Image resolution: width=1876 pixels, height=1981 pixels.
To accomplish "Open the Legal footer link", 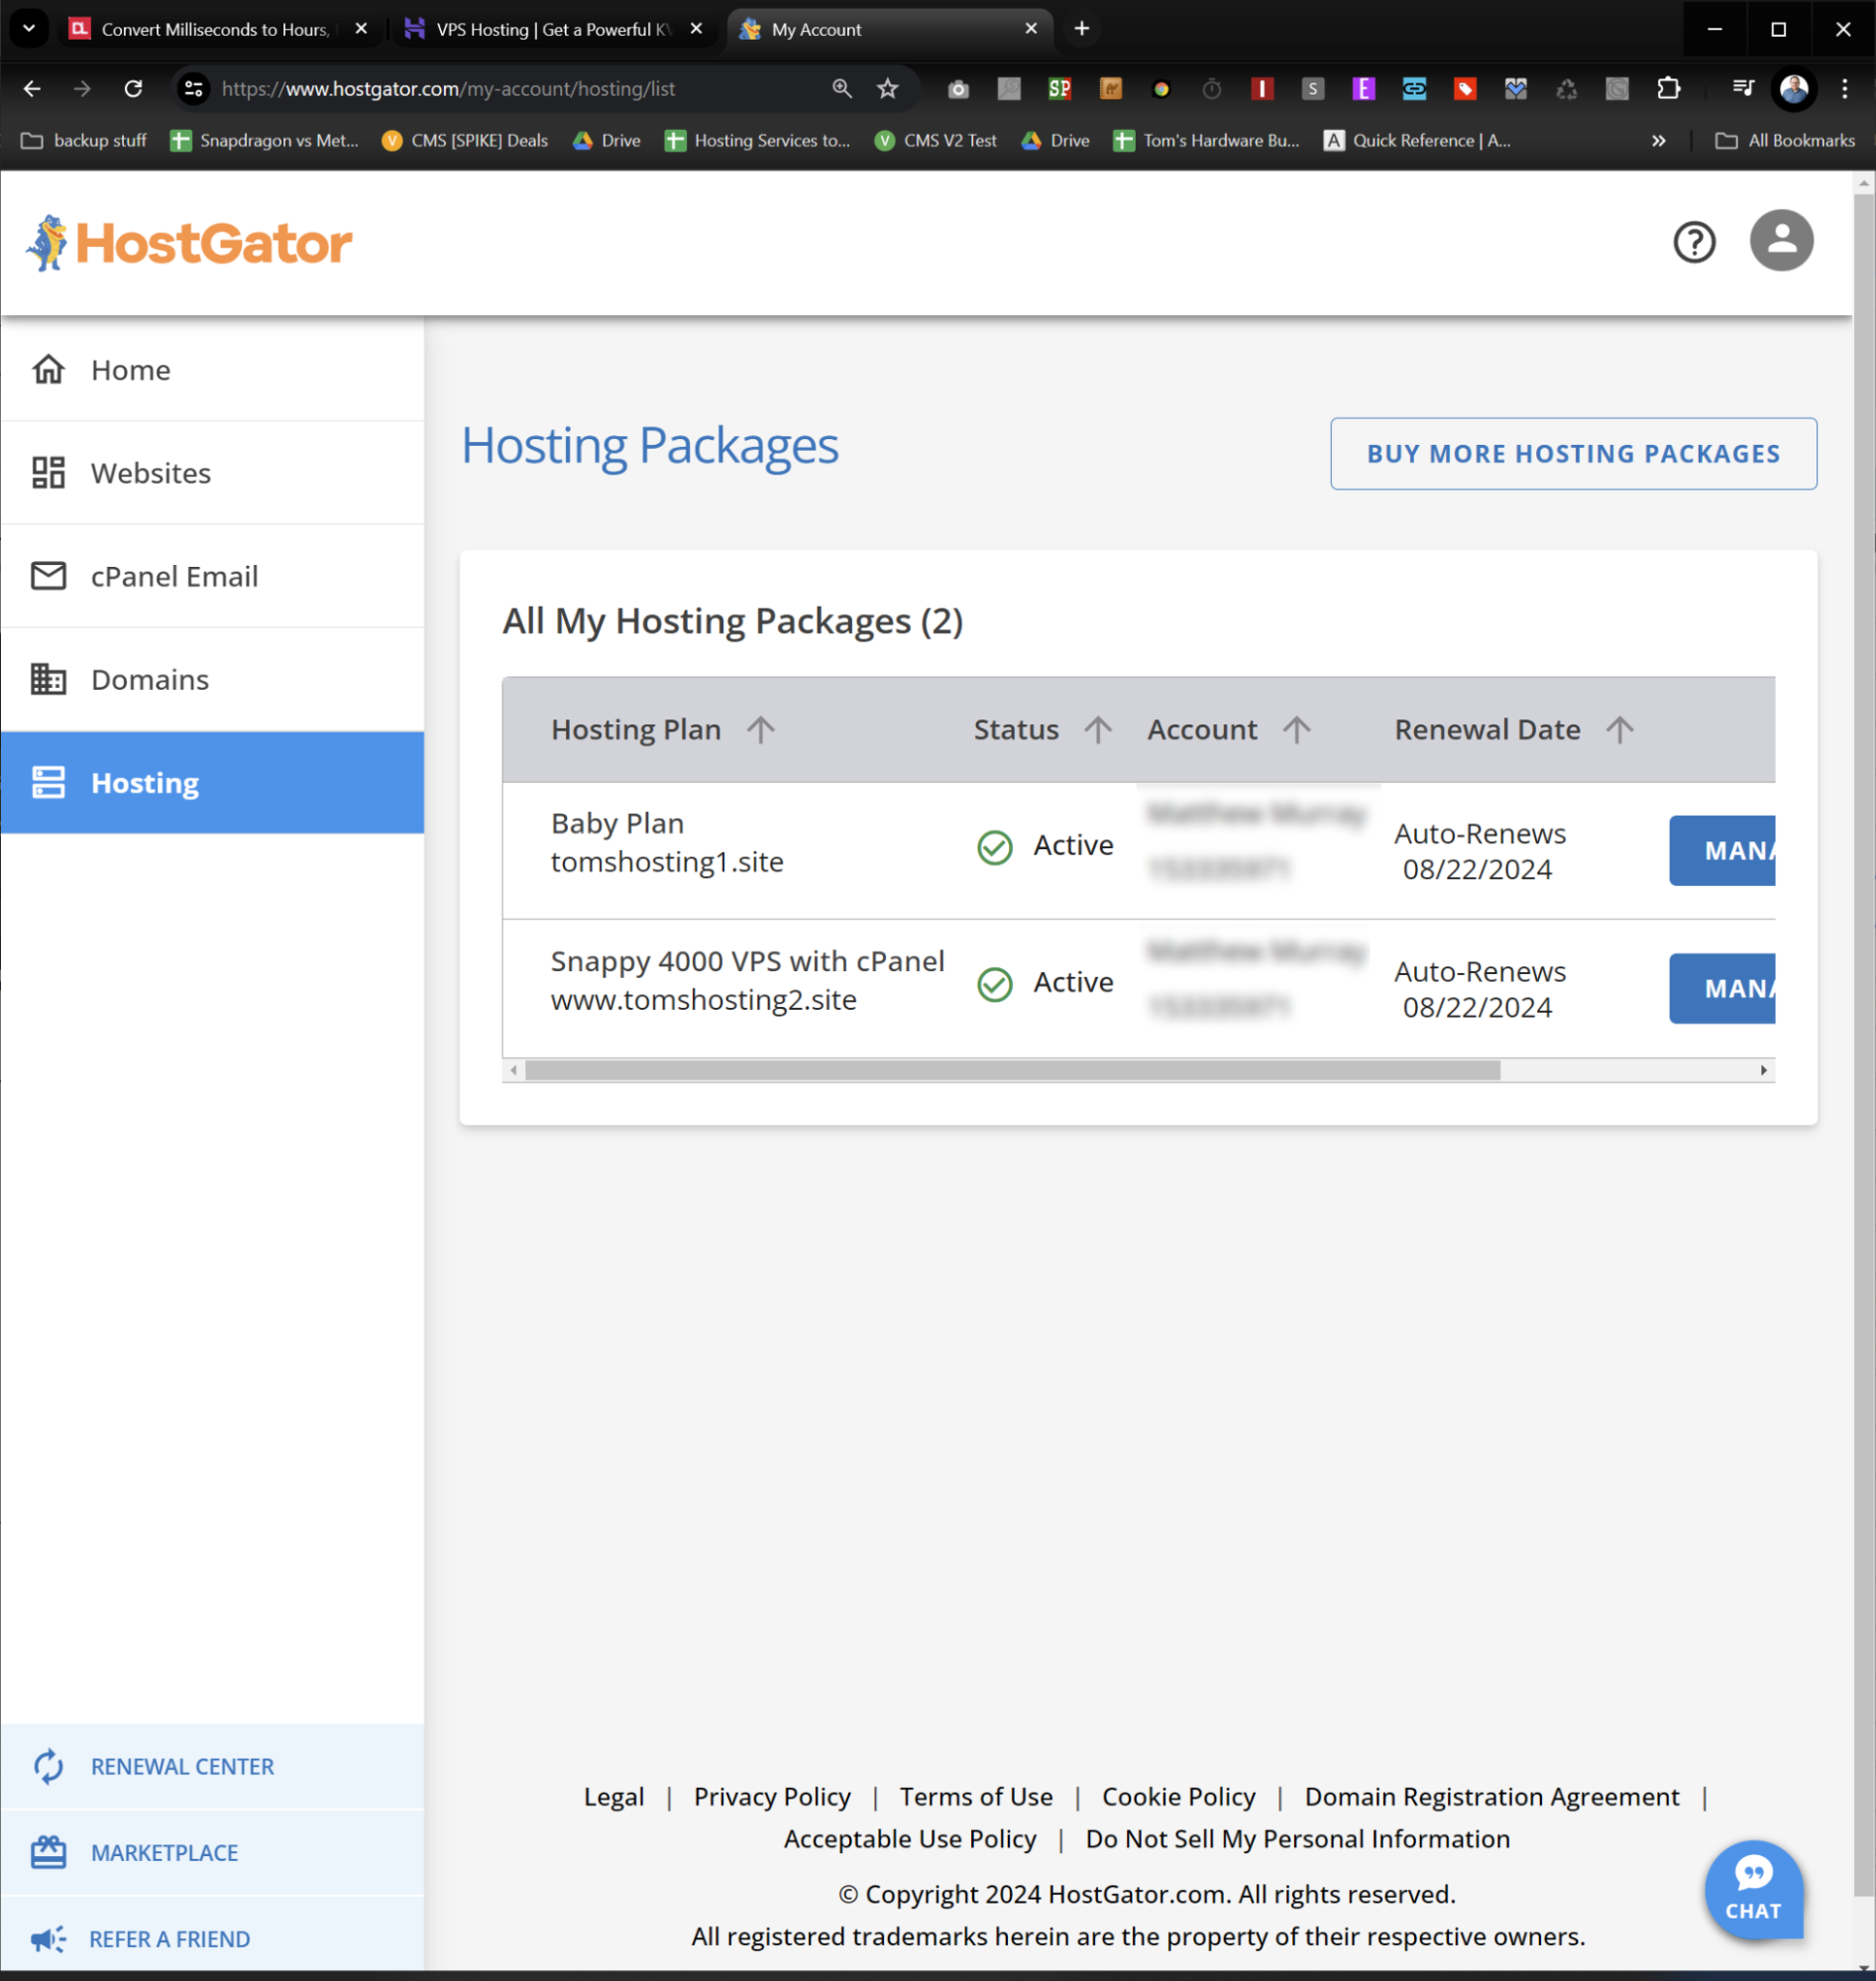I will coord(614,1797).
